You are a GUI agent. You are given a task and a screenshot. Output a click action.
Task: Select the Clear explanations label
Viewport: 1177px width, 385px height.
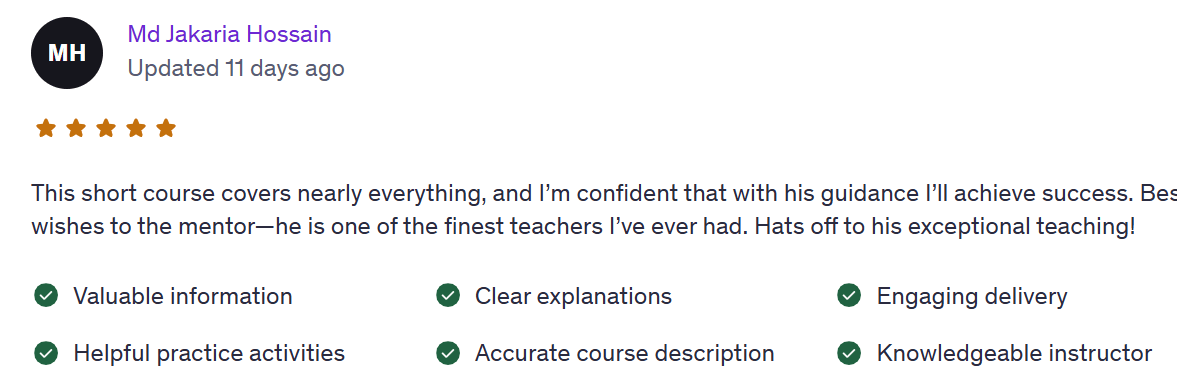[573, 296]
